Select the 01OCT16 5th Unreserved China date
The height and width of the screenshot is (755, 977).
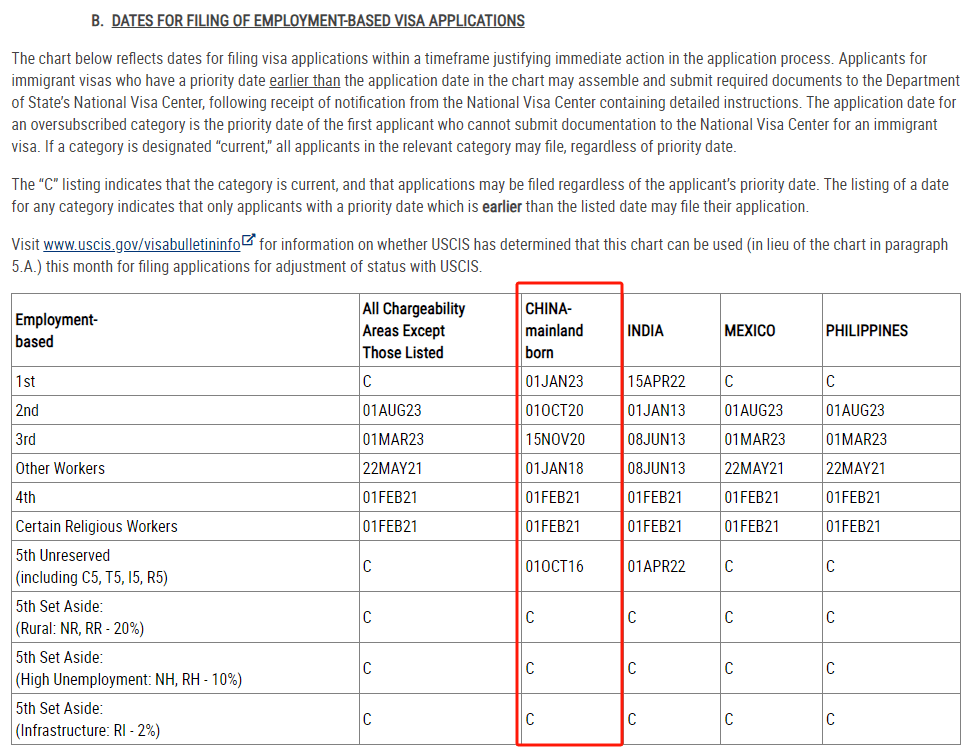click(554, 566)
